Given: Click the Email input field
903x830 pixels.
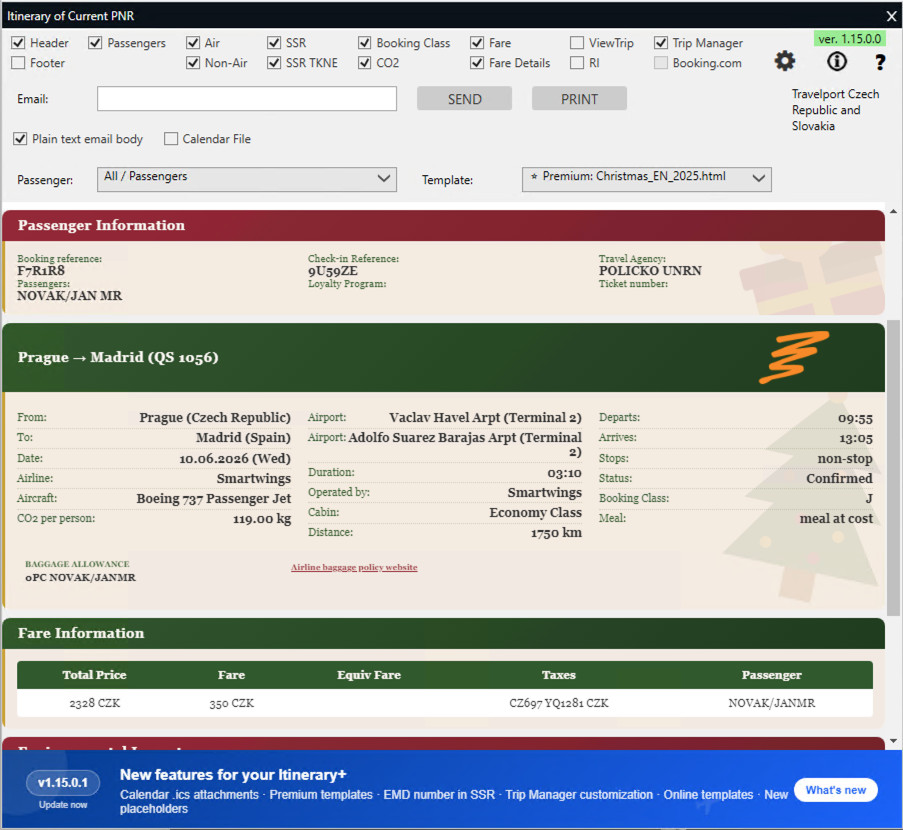Looking at the screenshot, I should click(247, 99).
